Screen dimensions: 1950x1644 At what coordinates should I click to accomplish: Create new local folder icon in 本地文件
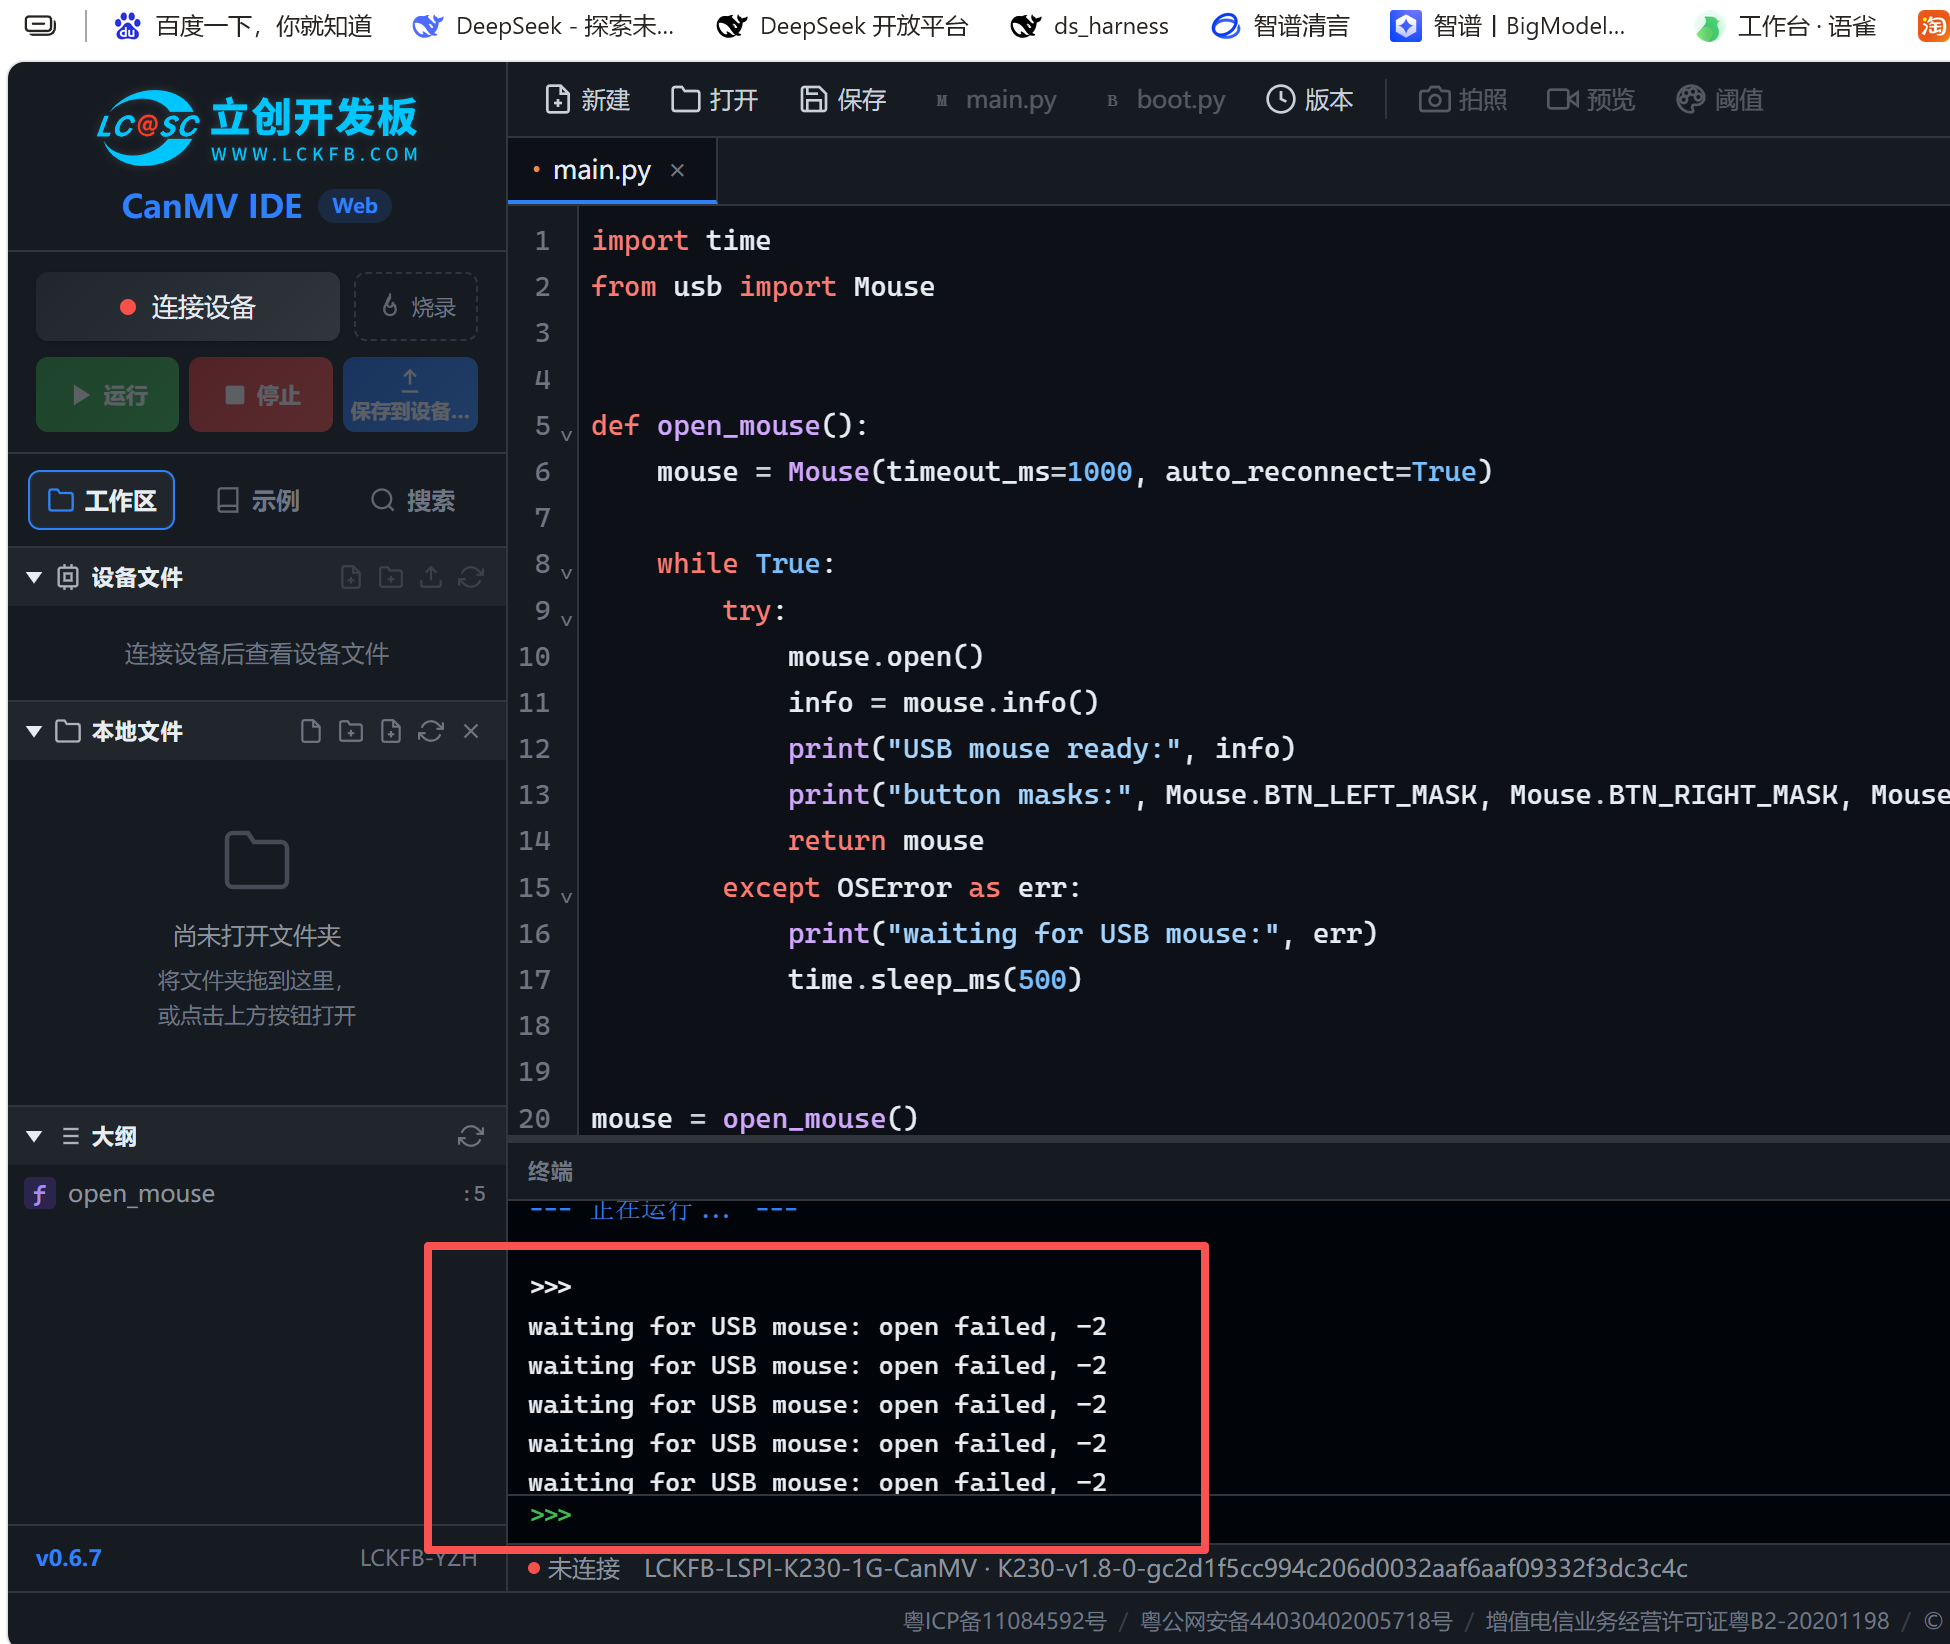[x=351, y=731]
